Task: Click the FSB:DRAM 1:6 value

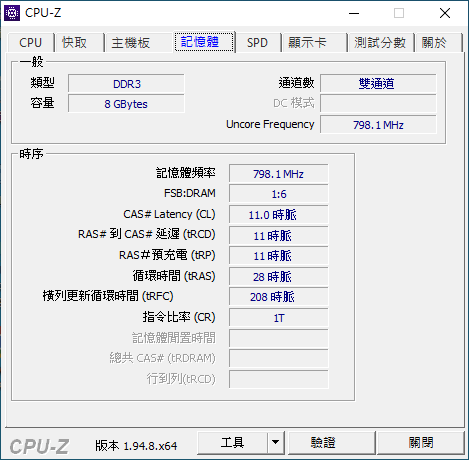Action: click(279, 194)
